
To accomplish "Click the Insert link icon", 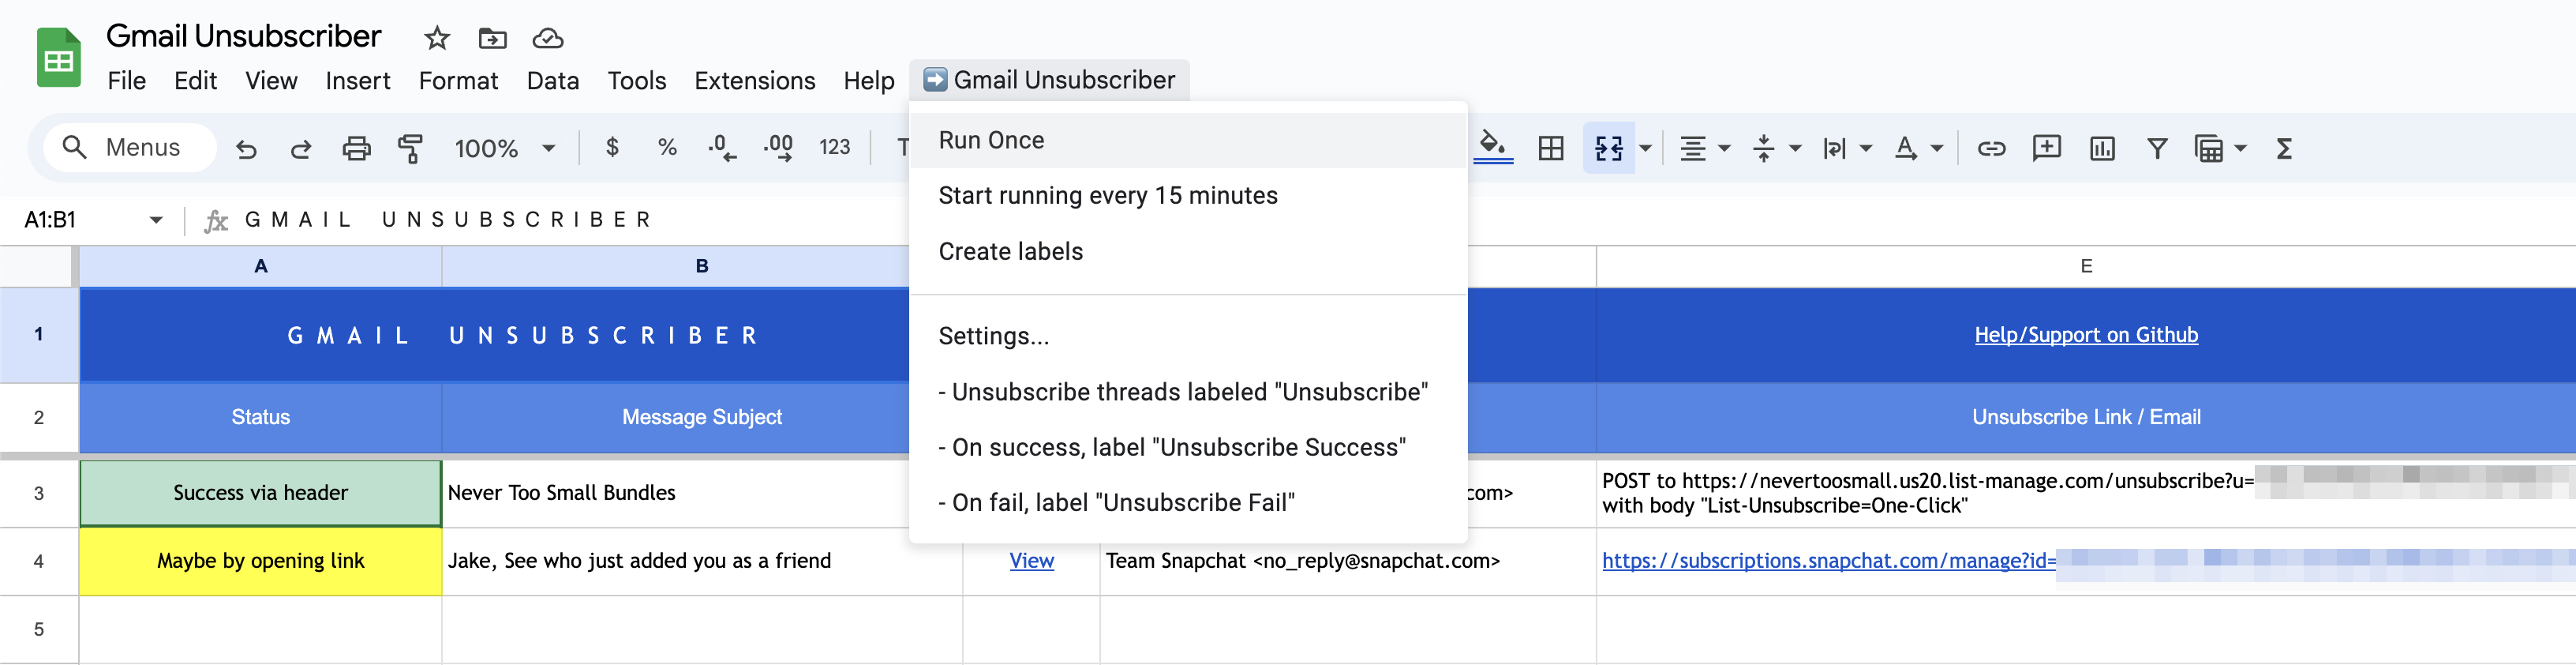I will 1991,148.
